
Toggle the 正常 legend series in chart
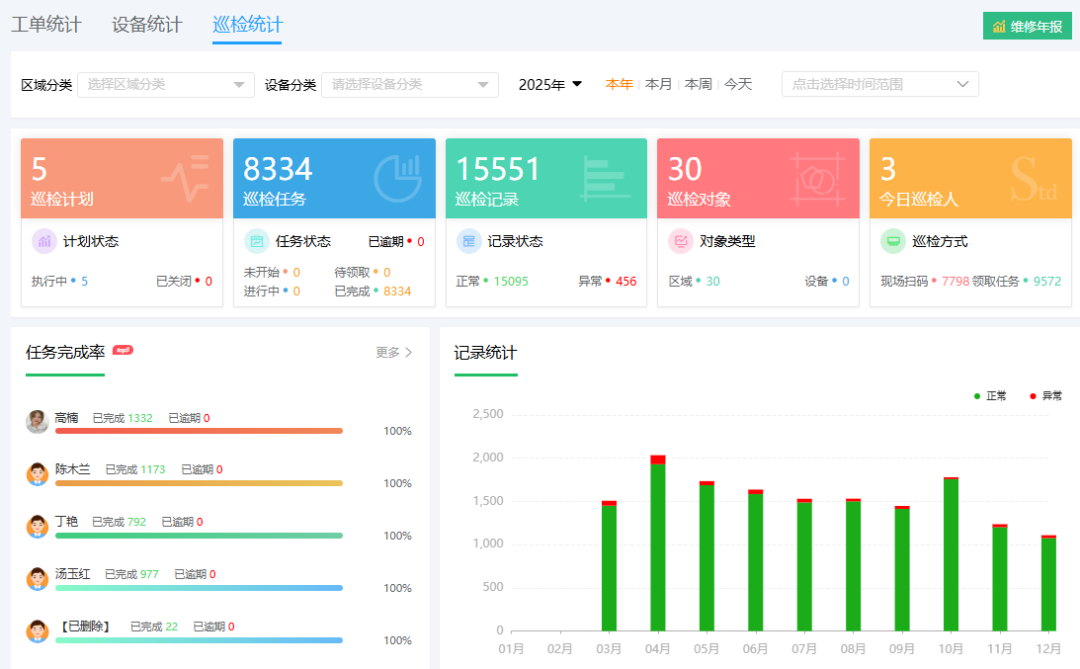990,396
